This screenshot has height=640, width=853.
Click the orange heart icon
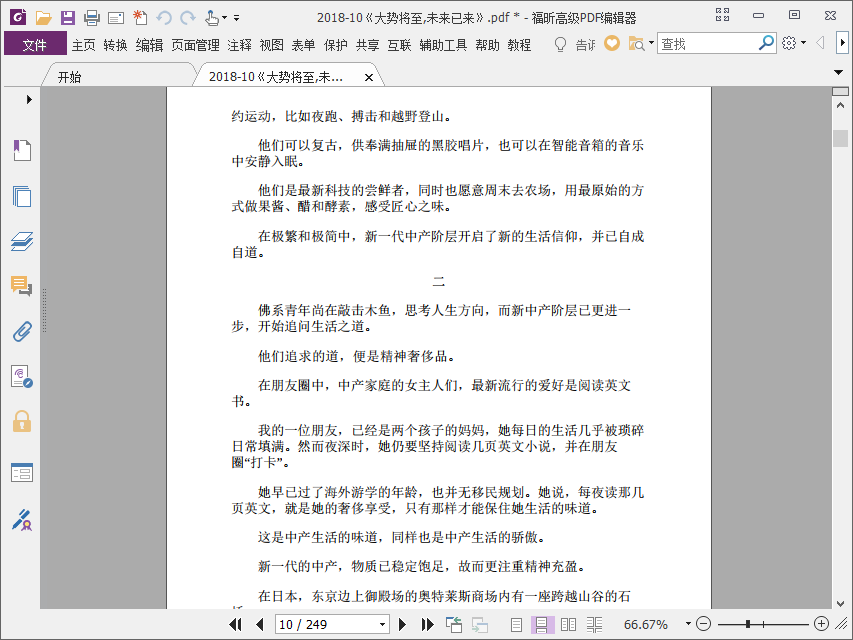pos(612,43)
